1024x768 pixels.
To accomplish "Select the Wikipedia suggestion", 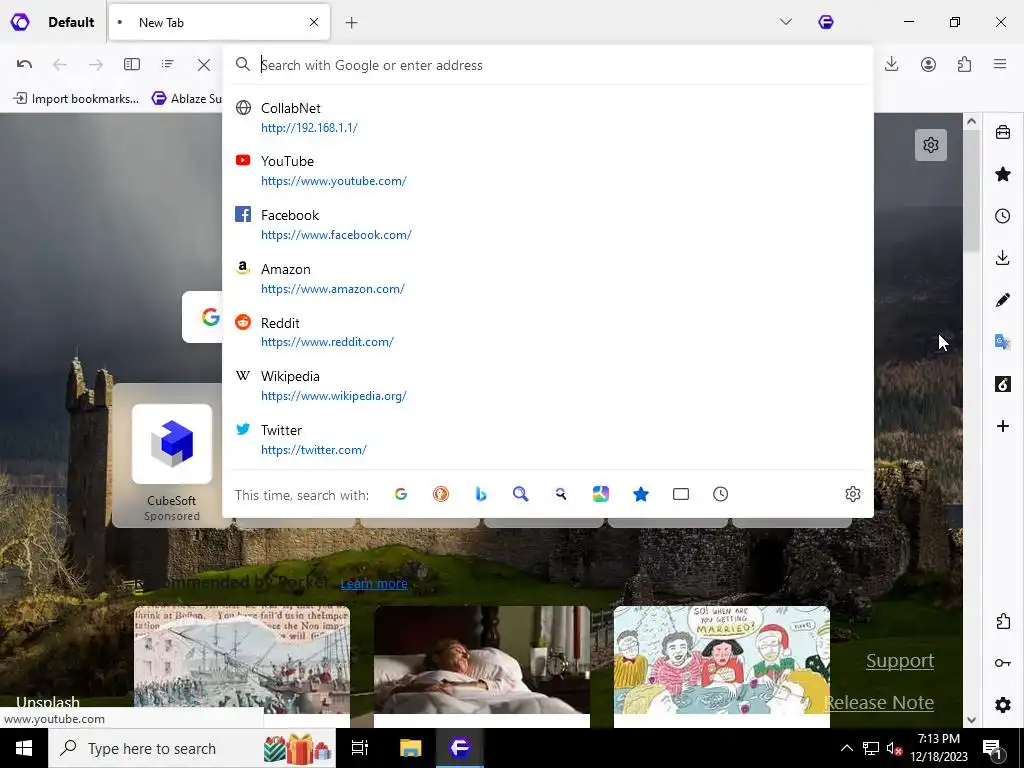I will [548, 385].
